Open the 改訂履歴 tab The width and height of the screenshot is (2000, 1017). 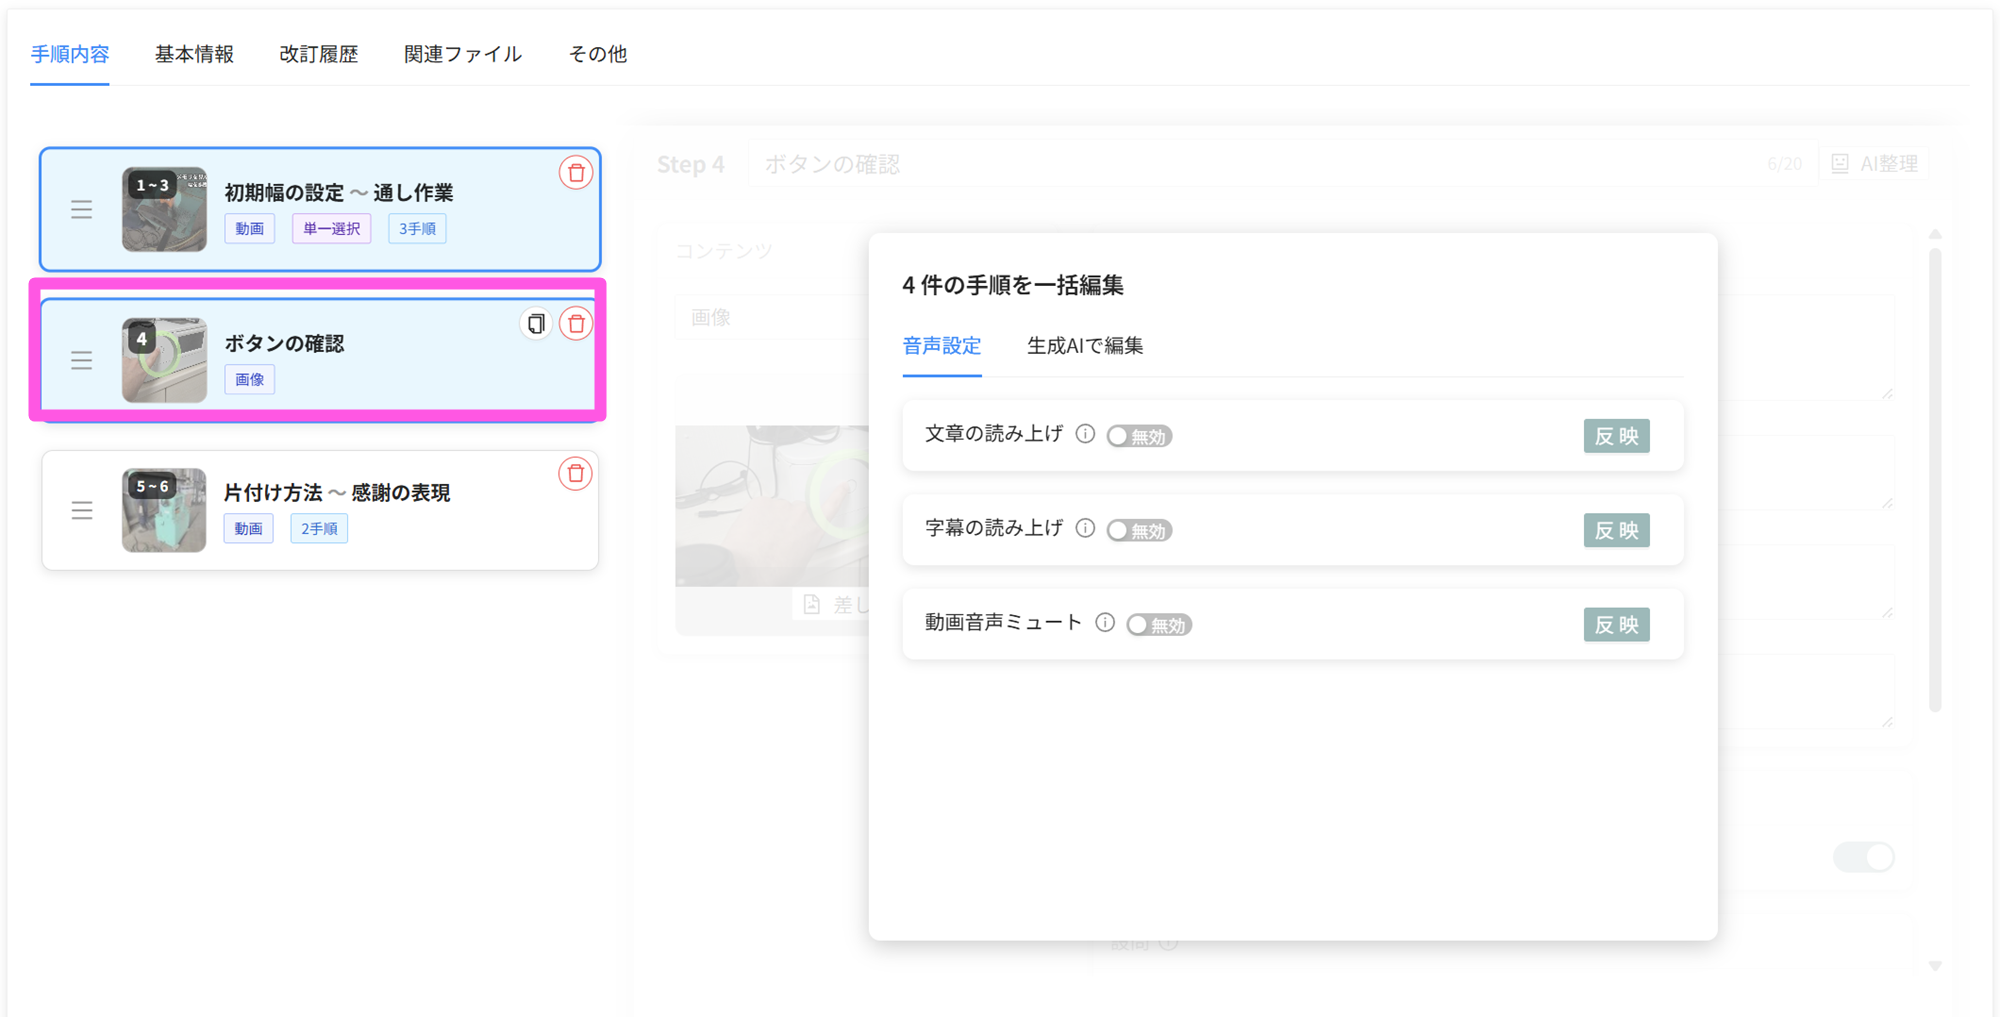pyautogui.click(x=318, y=54)
